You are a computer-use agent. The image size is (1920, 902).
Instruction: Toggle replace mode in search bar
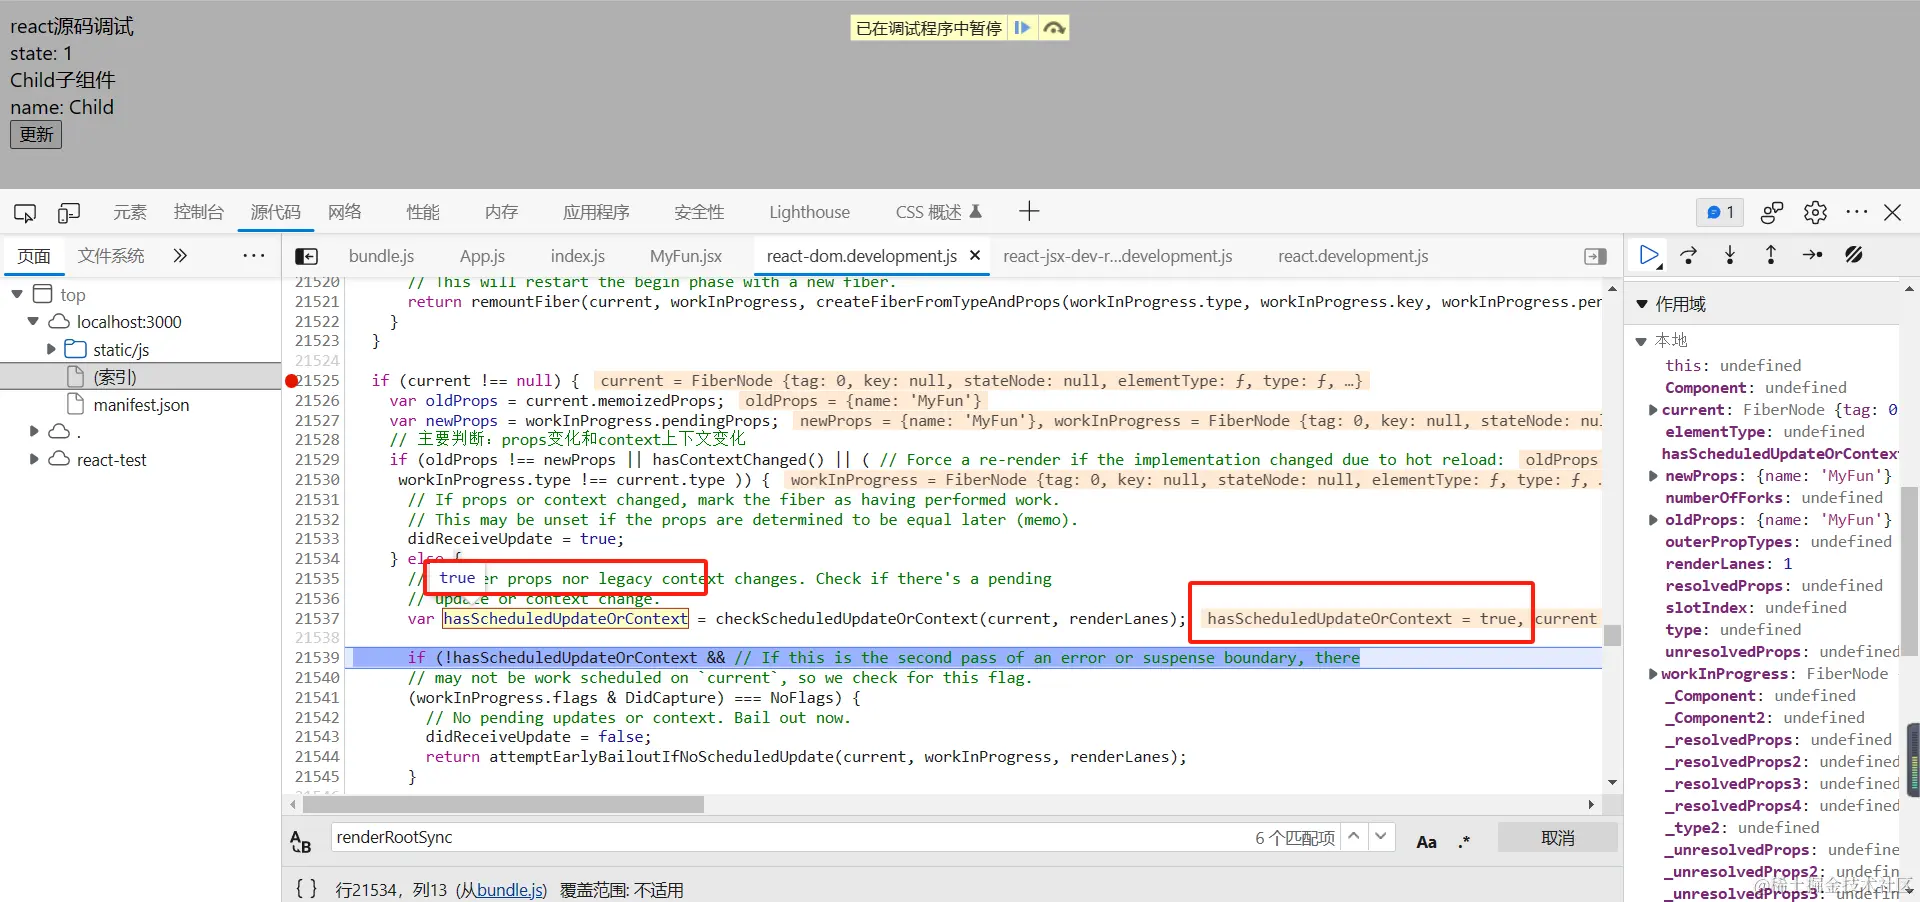click(300, 841)
